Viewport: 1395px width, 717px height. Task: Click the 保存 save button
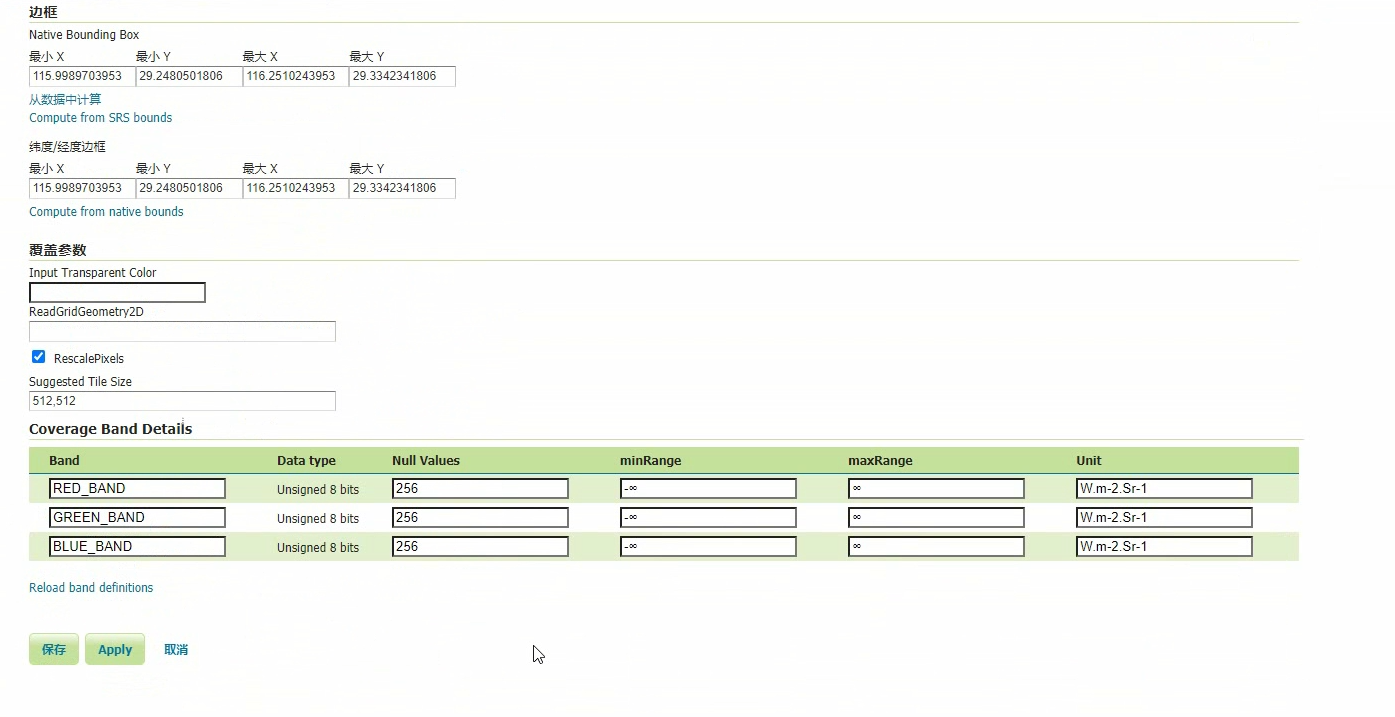[x=54, y=649]
